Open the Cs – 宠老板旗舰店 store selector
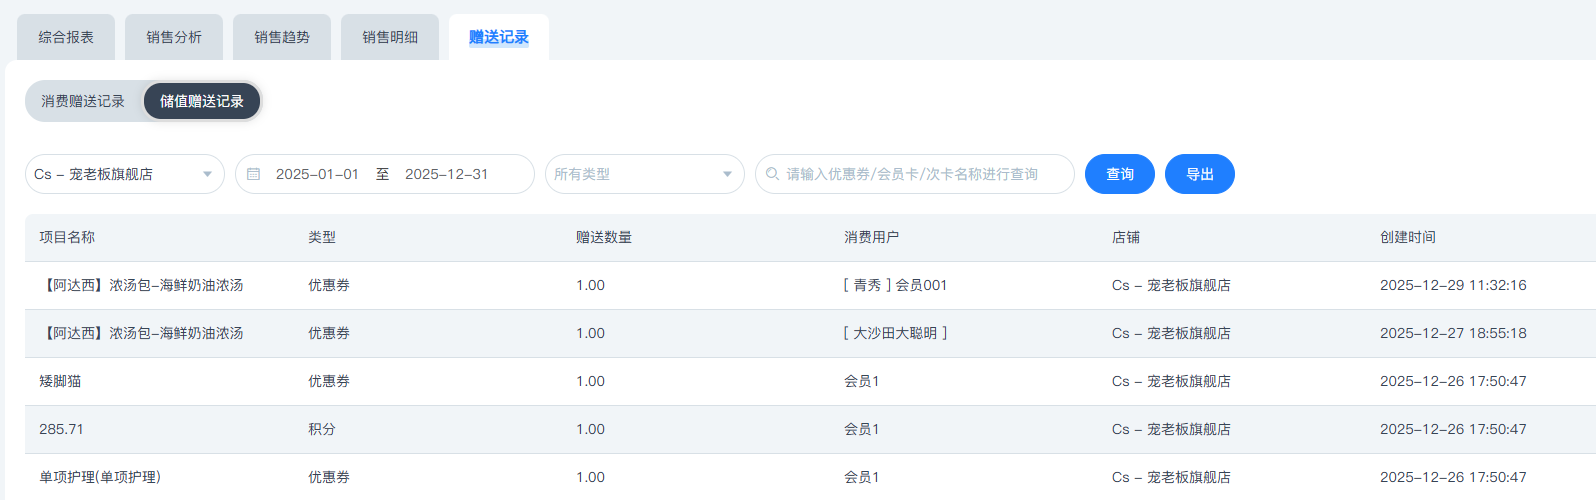The image size is (1596, 500). (110, 174)
